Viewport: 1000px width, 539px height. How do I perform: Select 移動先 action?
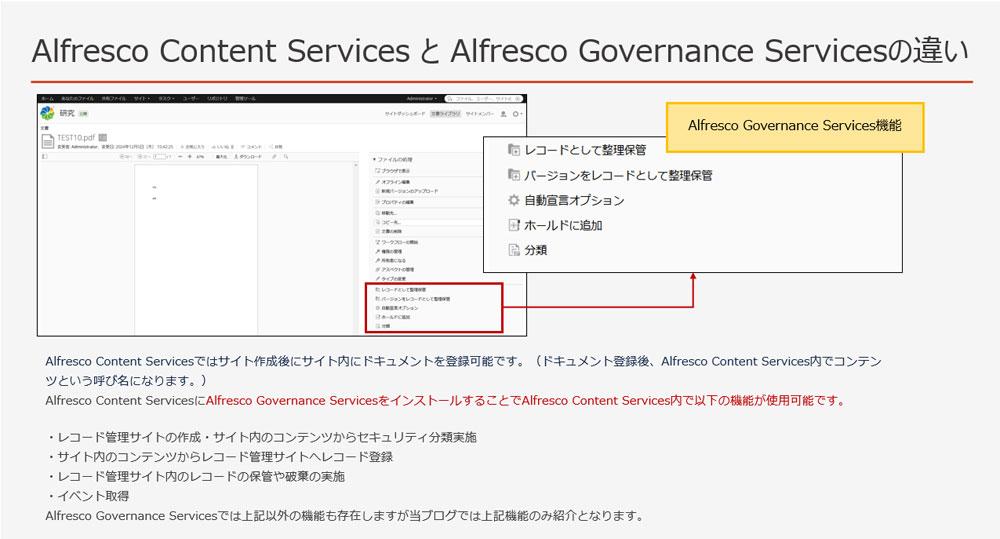(386, 213)
